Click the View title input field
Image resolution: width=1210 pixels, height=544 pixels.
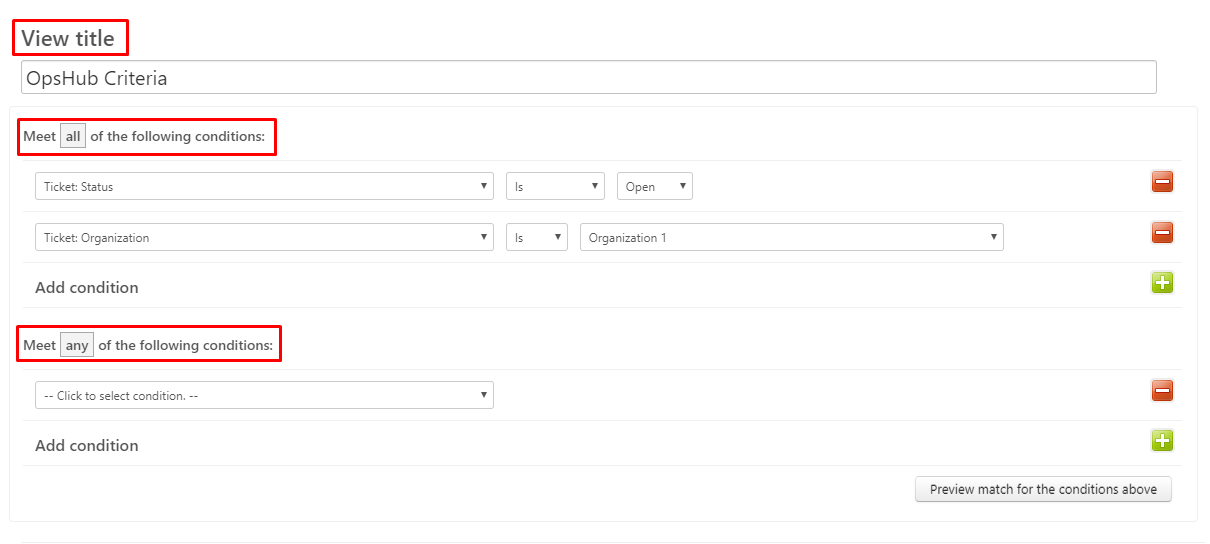click(x=588, y=78)
